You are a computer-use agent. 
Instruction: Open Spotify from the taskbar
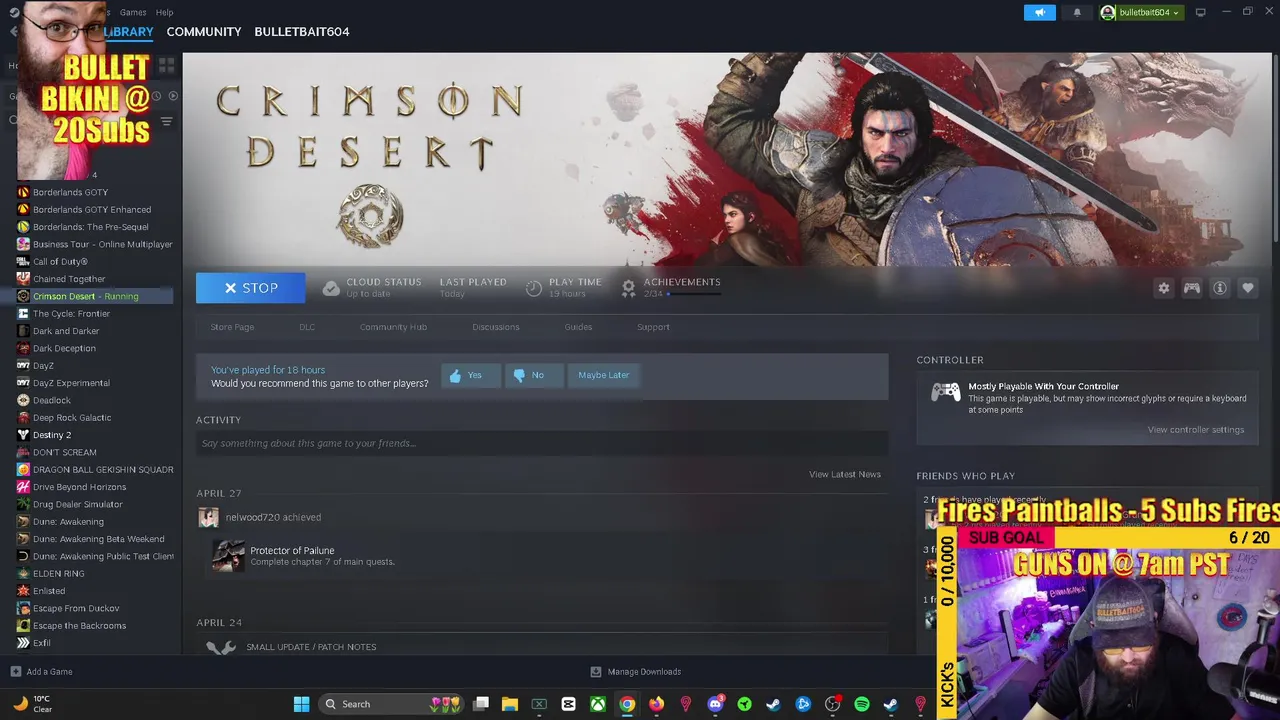(x=862, y=704)
